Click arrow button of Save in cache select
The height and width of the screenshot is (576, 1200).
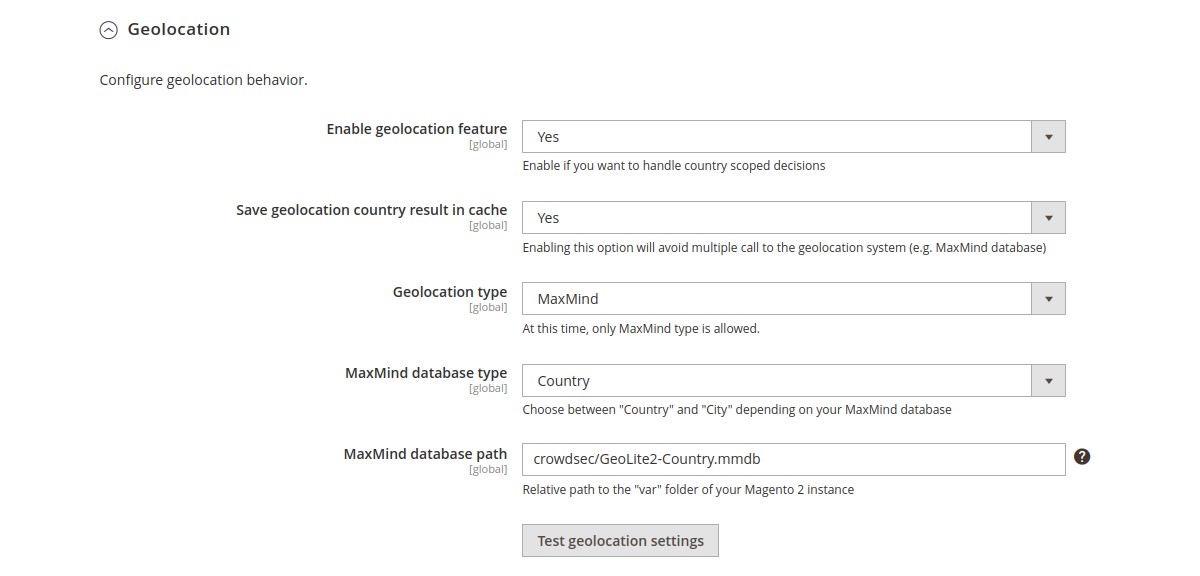1048,218
